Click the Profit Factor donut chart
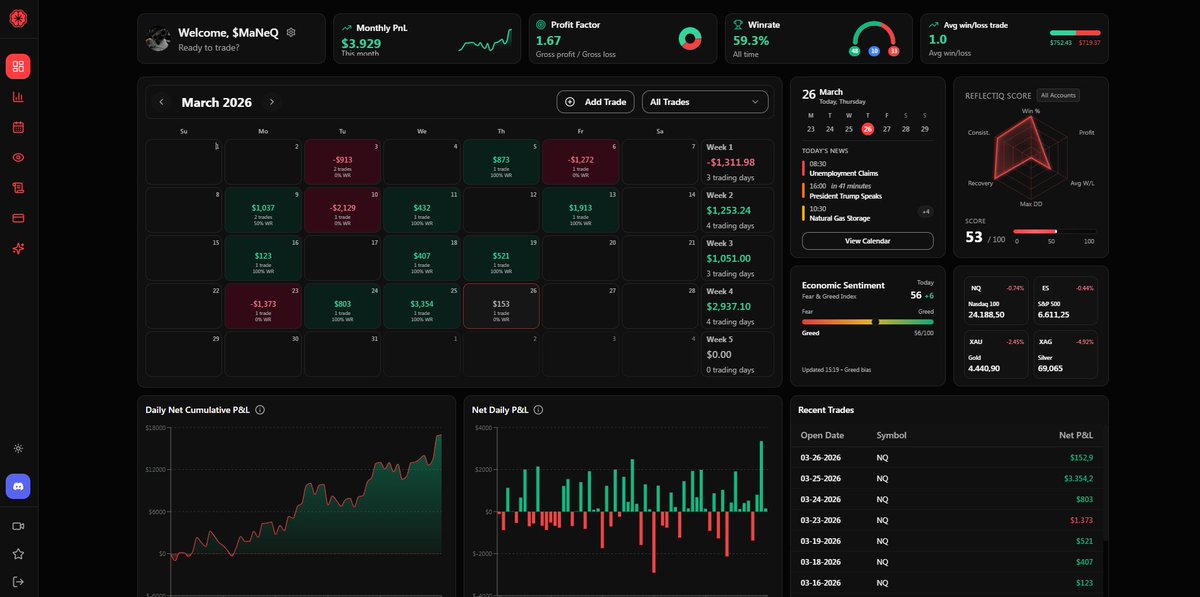Image resolution: width=1200 pixels, height=597 pixels. (690, 39)
